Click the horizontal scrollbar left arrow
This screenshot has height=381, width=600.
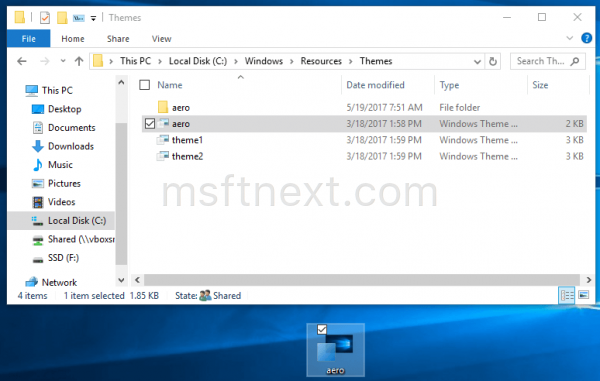(x=137, y=280)
